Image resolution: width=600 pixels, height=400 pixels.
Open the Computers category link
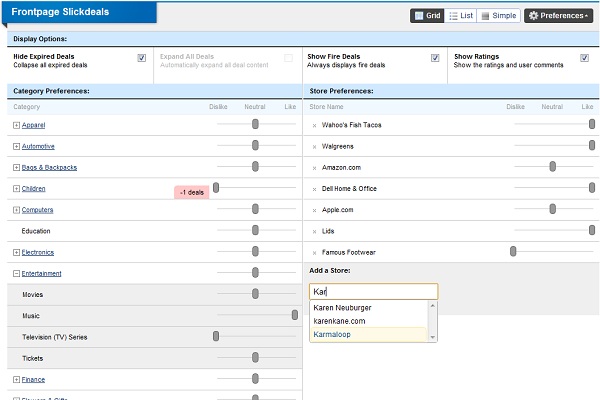point(37,210)
